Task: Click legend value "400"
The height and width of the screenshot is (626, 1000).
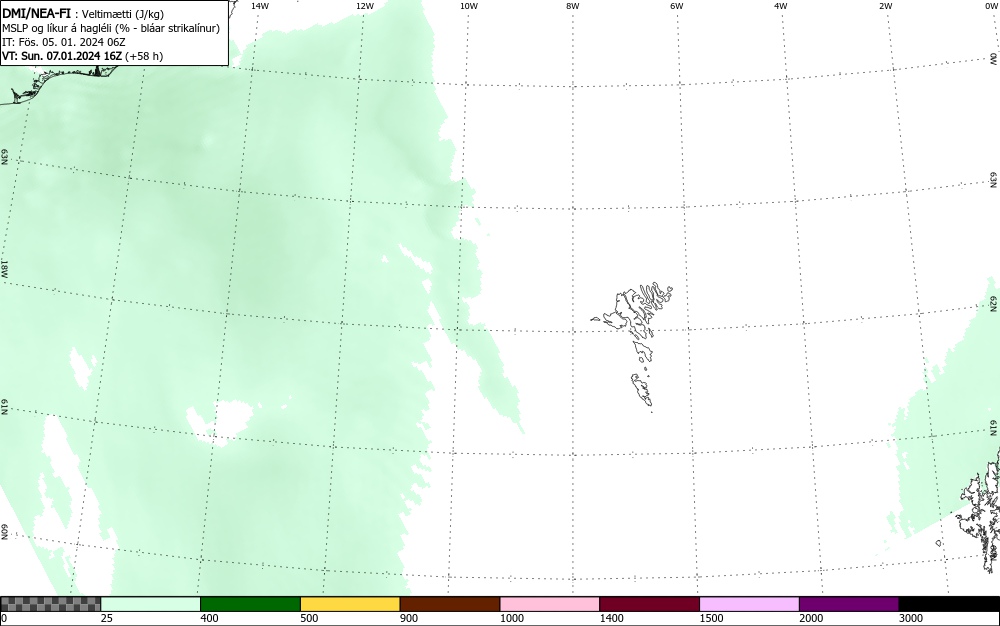Action: coord(209,618)
